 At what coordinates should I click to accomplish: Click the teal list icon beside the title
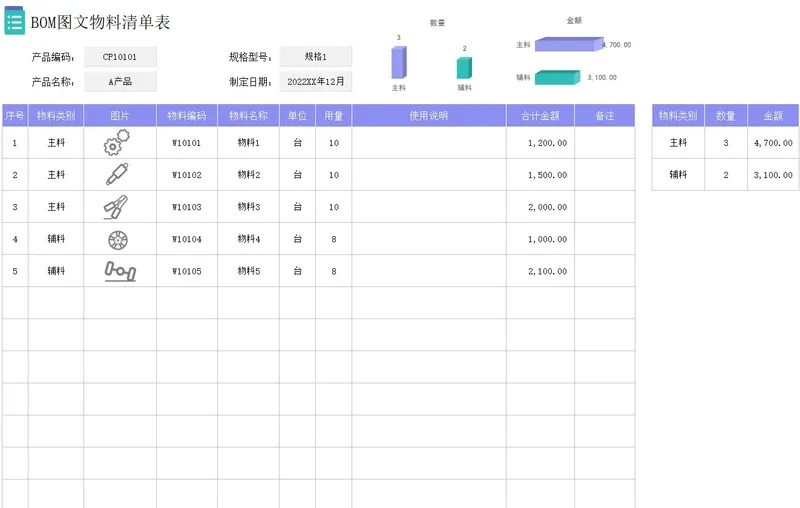[x=14, y=21]
